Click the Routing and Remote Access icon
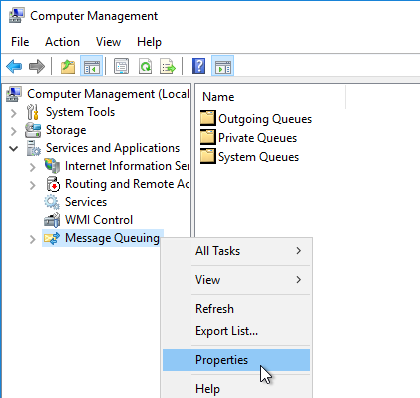The height and width of the screenshot is (398, 420). click(x=53, y=184)
